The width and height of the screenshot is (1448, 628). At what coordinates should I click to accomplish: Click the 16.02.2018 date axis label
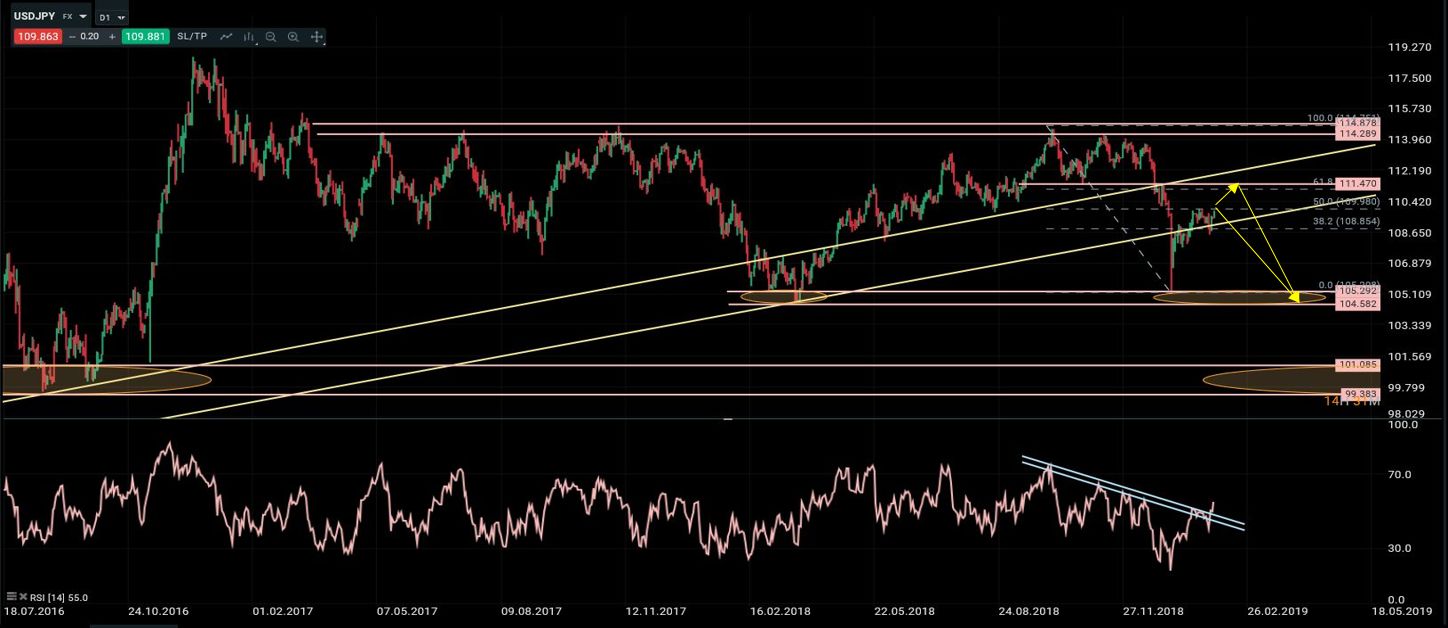[780, 609]
